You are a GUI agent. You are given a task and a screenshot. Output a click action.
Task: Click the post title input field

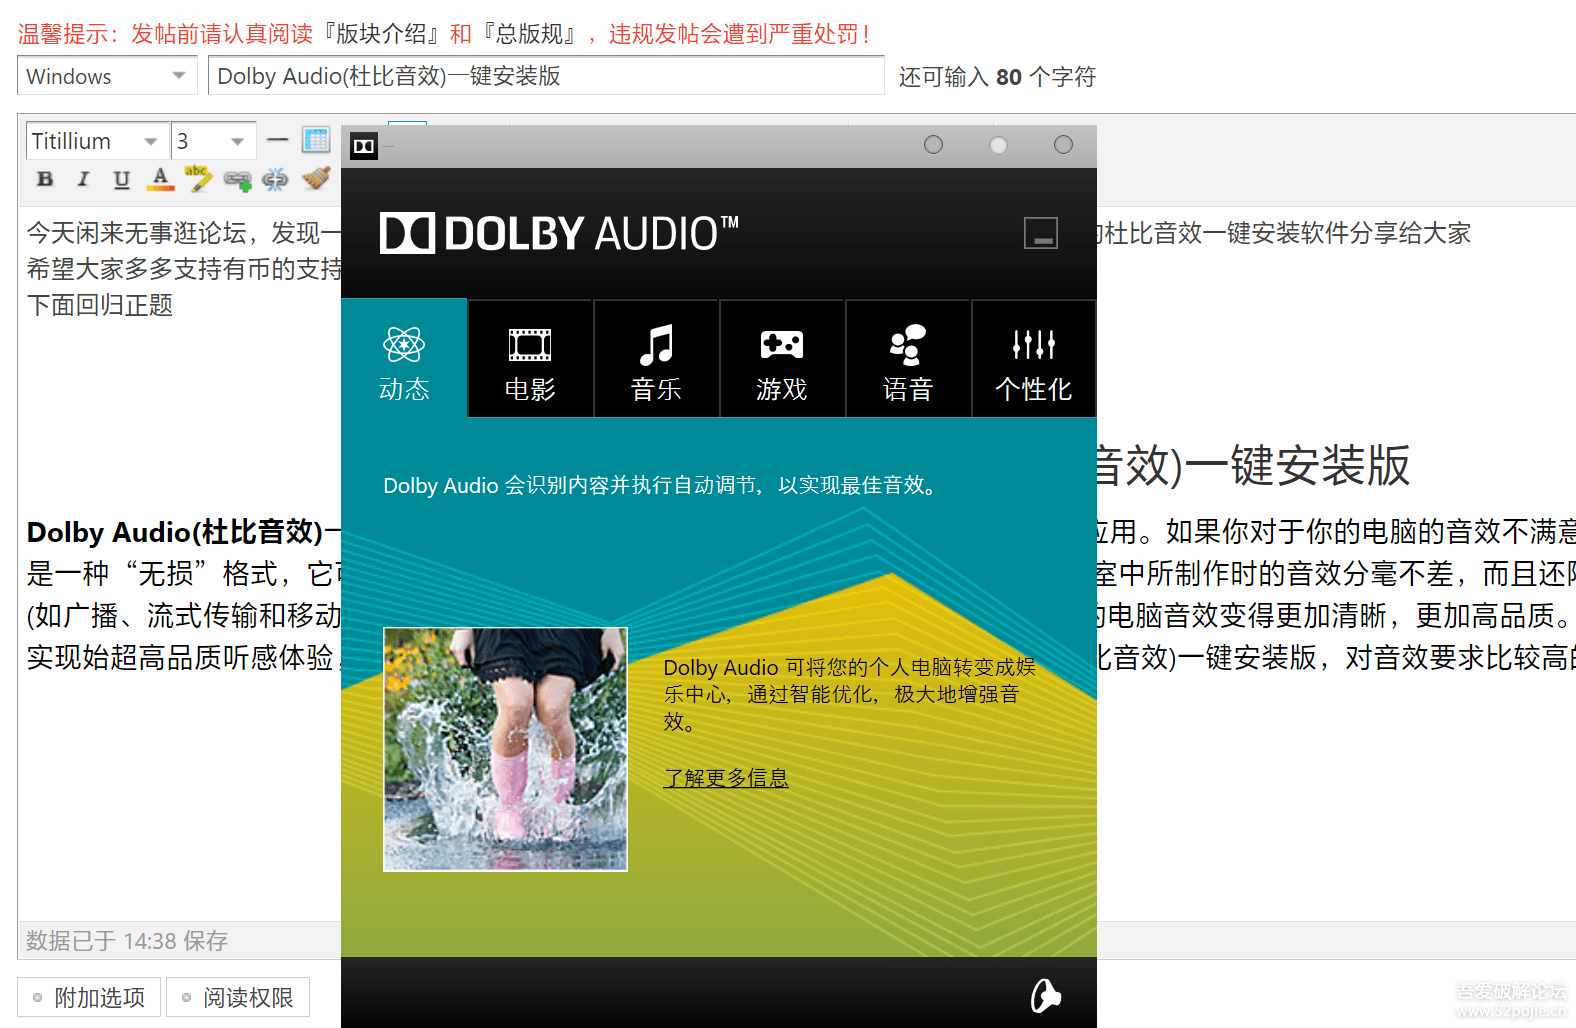[545, 76]
